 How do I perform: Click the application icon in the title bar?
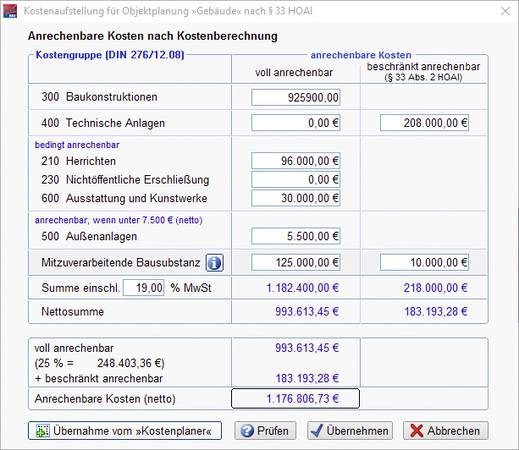tap(10, 11)
